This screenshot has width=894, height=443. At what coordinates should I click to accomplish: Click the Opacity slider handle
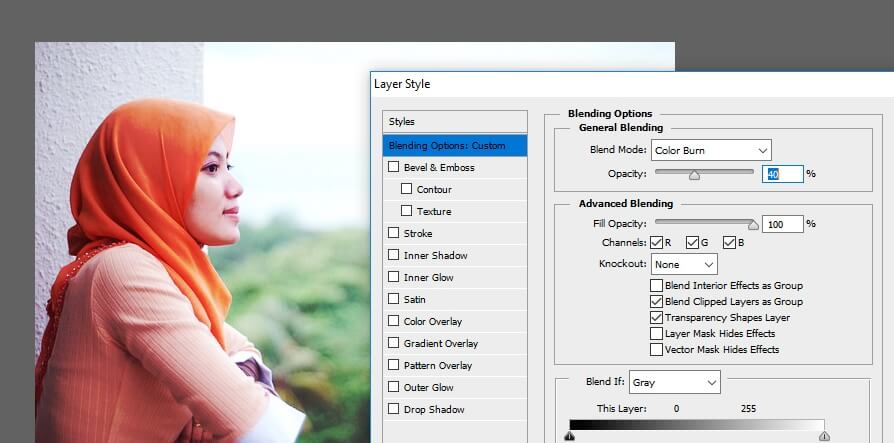point(694,175)
